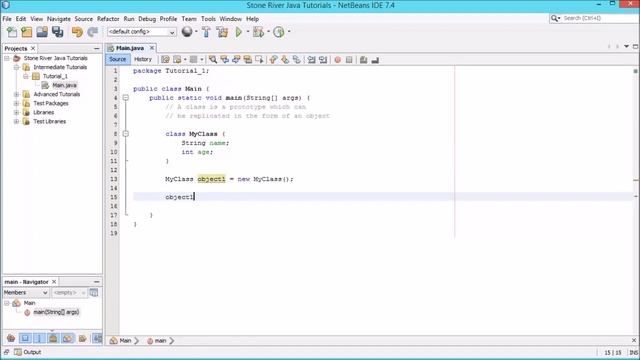Click the Comment icon in editor toolbar
Viewport: 640px width, 360px height.
coord(363,60)
